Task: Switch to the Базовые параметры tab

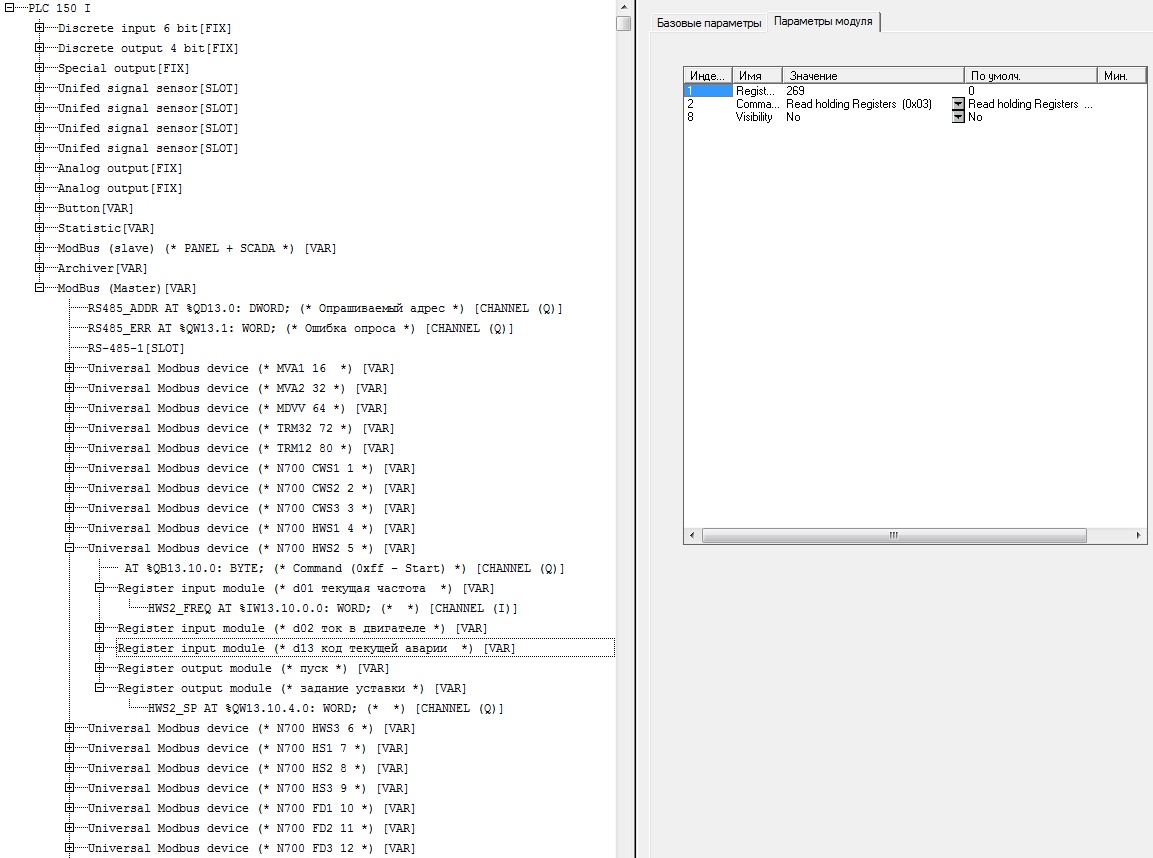Action: tap(709, 23)
